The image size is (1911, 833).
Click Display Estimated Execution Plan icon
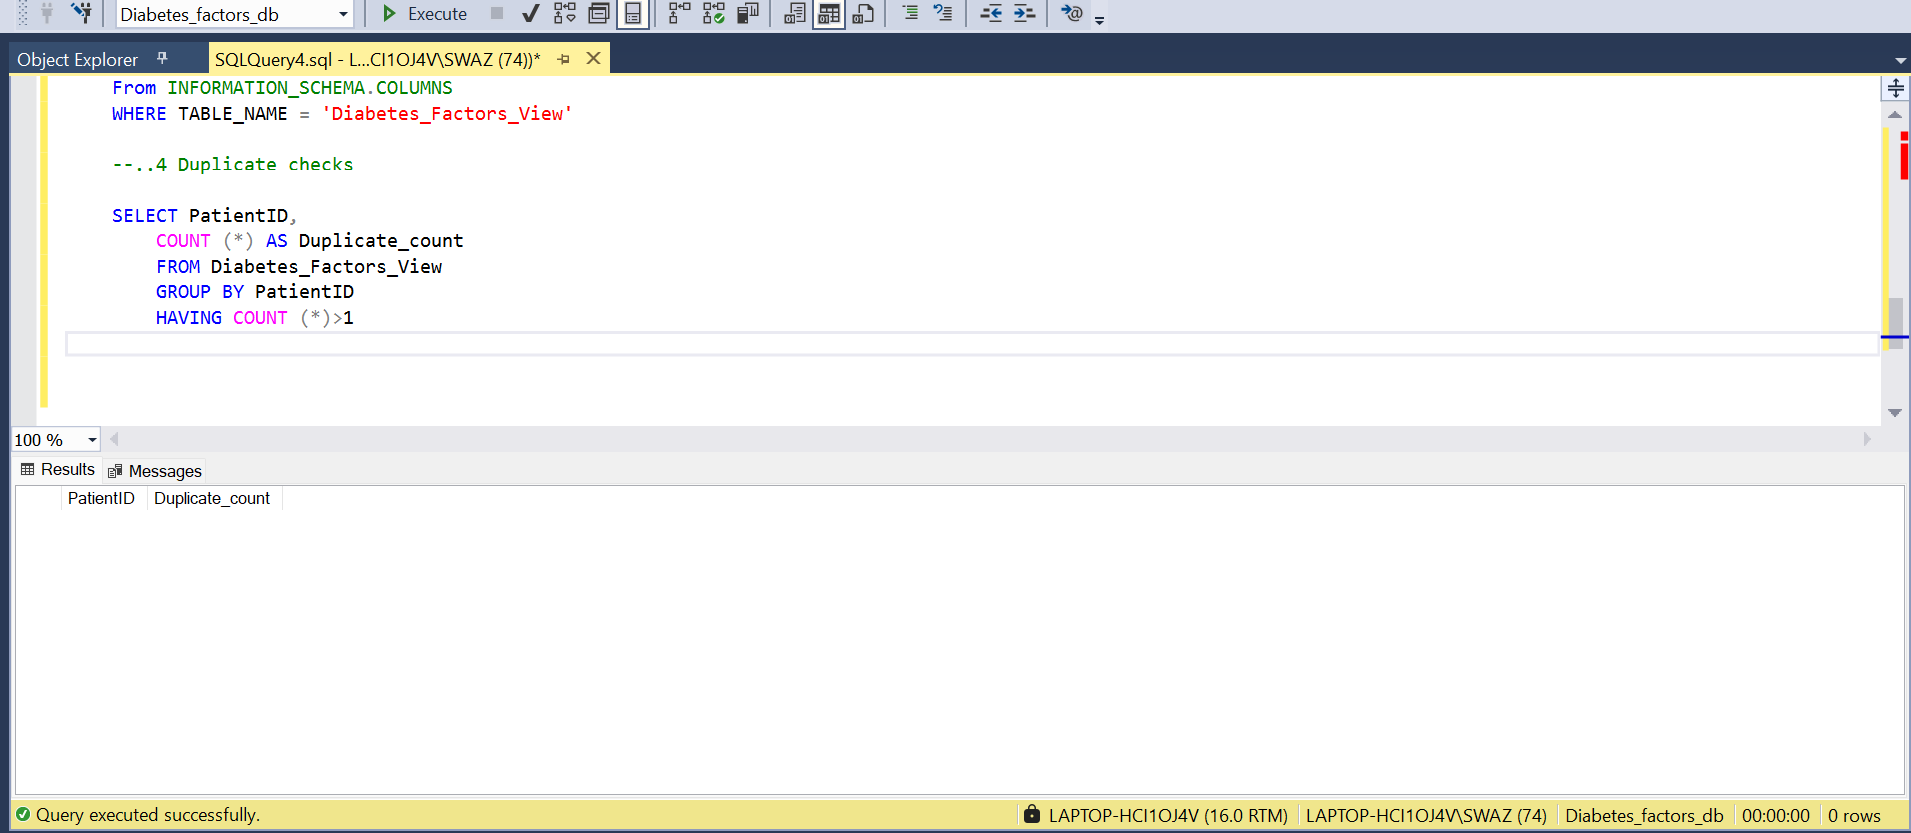pyautogui.click(x=565, y=13)
